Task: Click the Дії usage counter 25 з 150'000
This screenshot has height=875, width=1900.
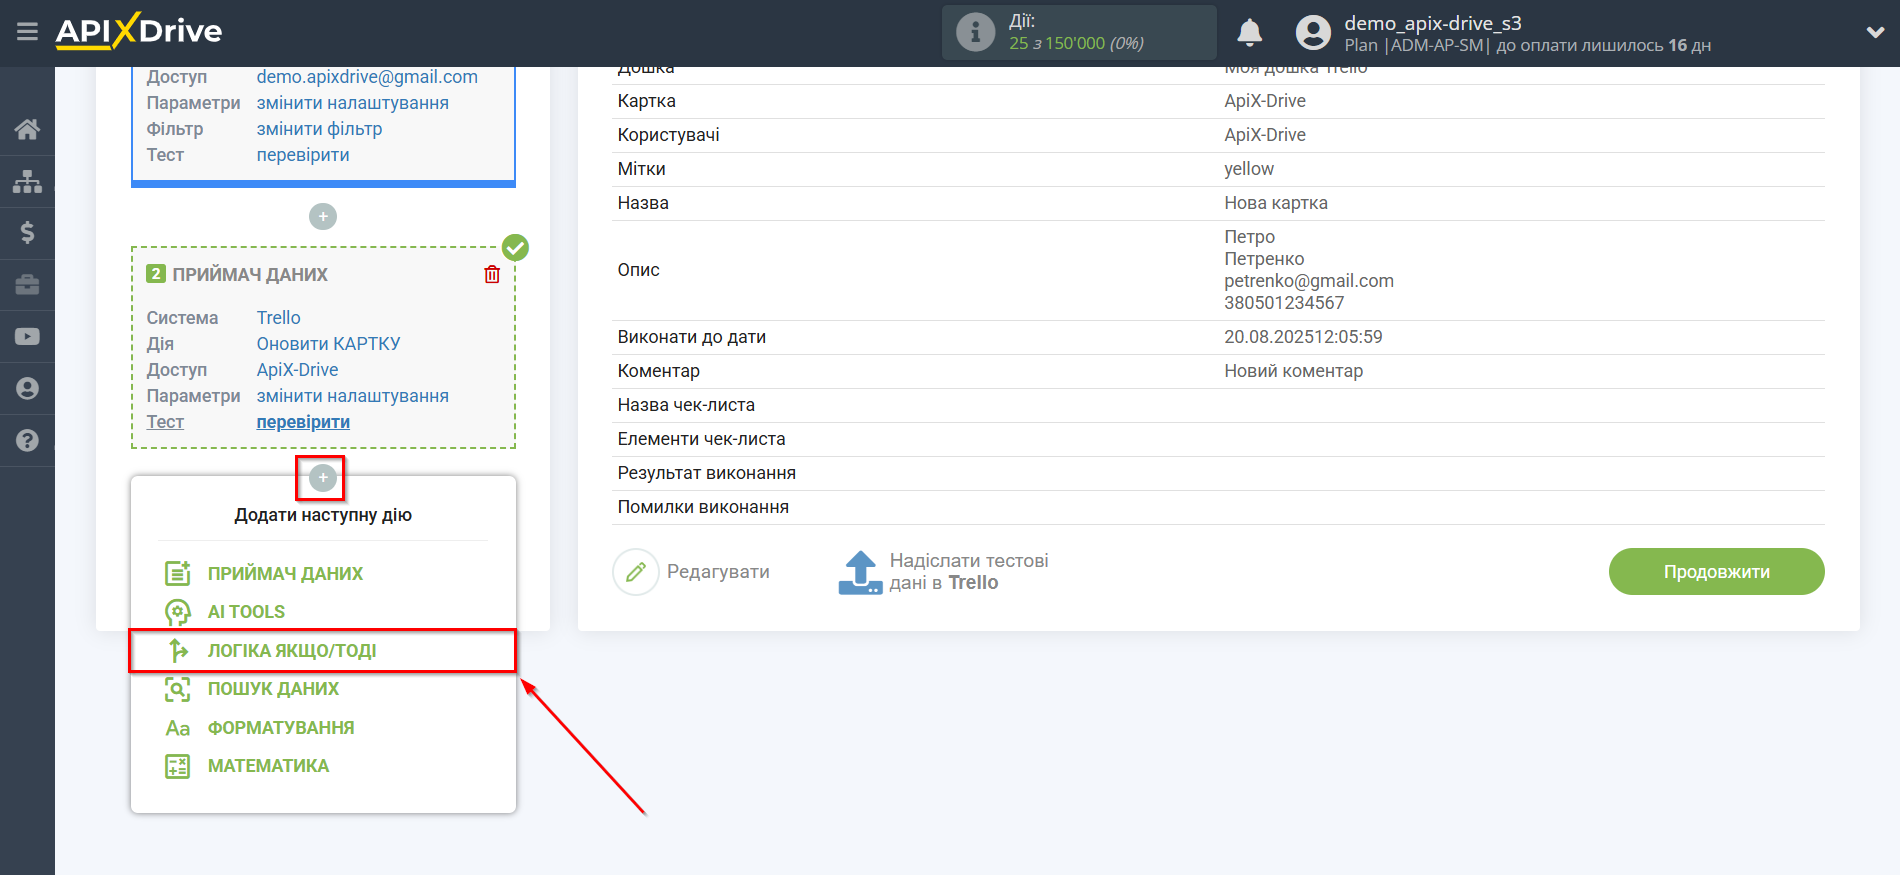Action: pyautogui.click(x=1076, y=43)
